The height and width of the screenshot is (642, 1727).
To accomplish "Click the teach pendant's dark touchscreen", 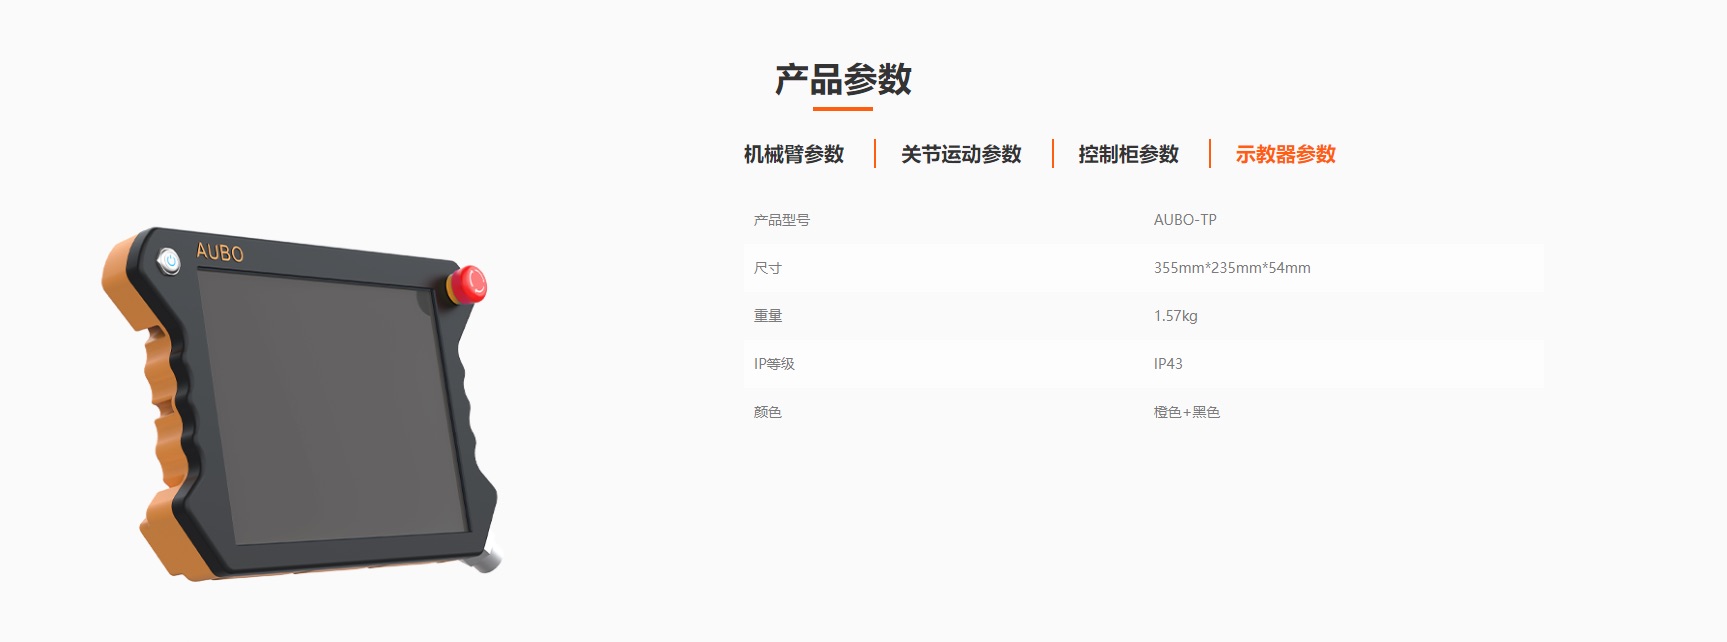I will click(x=330, y=410).
